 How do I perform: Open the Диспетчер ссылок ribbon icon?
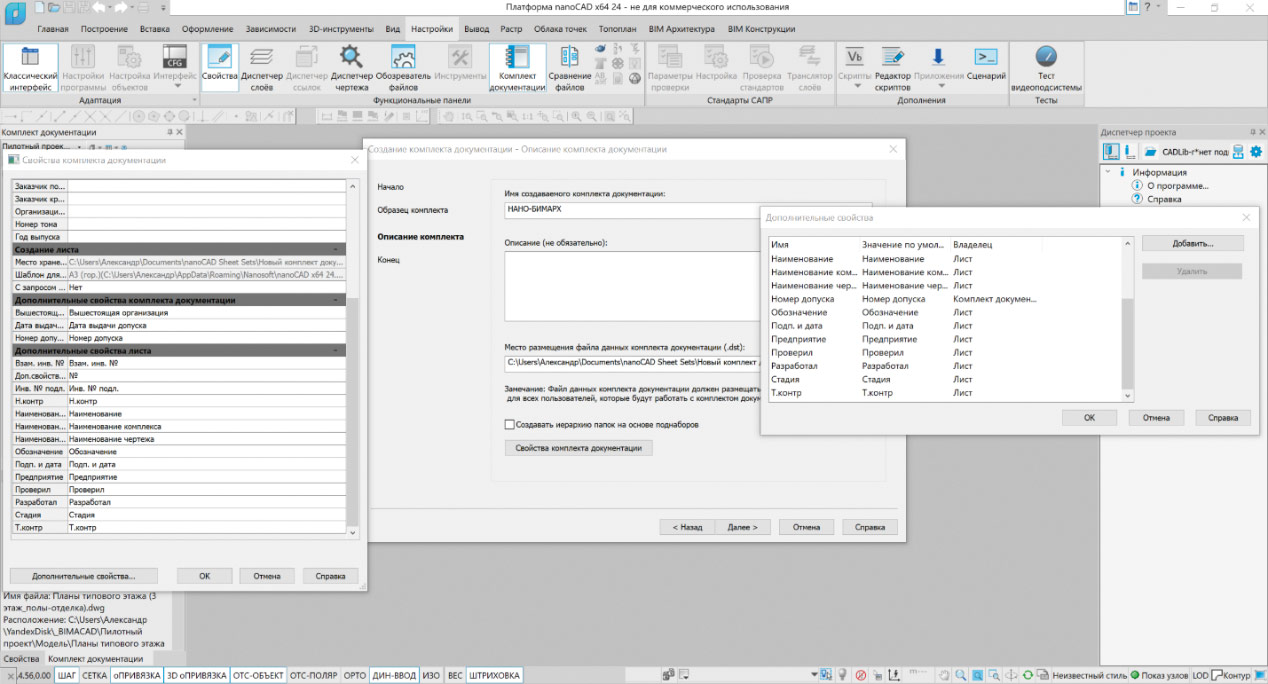(307, 68)
